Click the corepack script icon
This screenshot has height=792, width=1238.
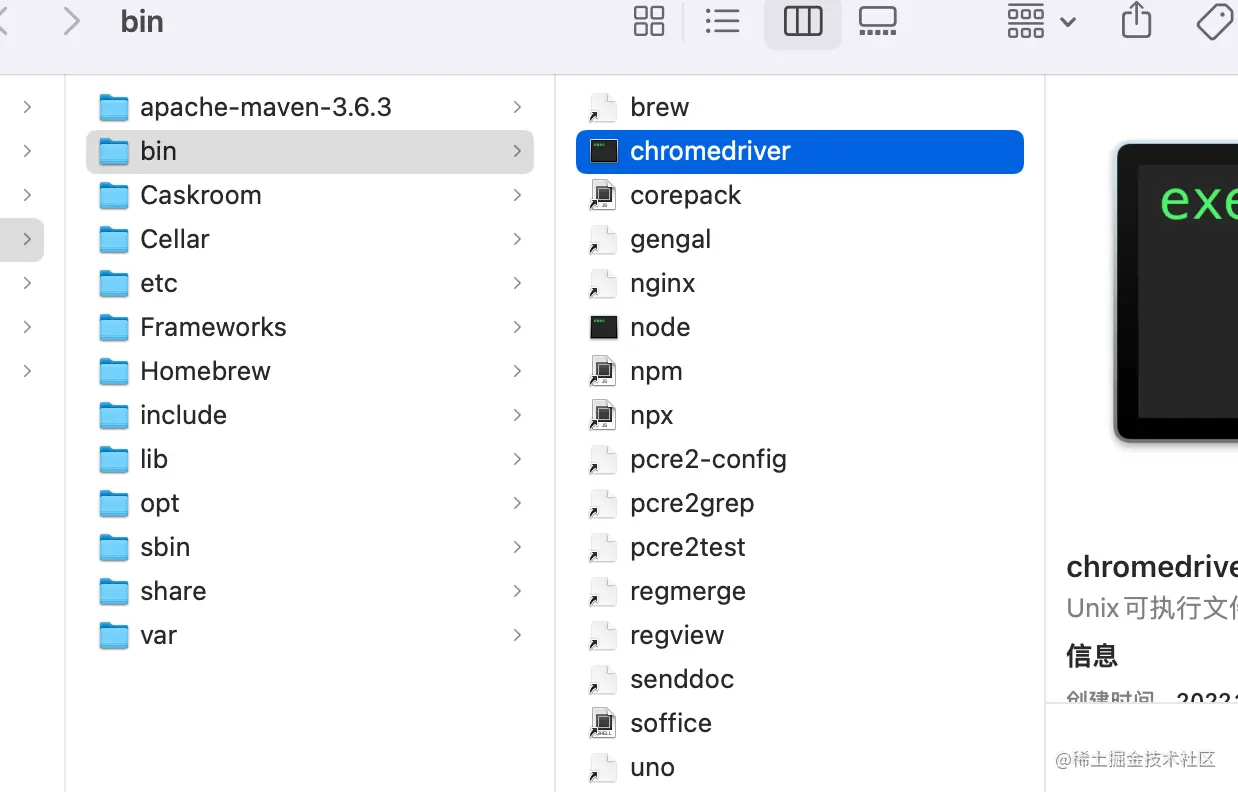(603, 195)
